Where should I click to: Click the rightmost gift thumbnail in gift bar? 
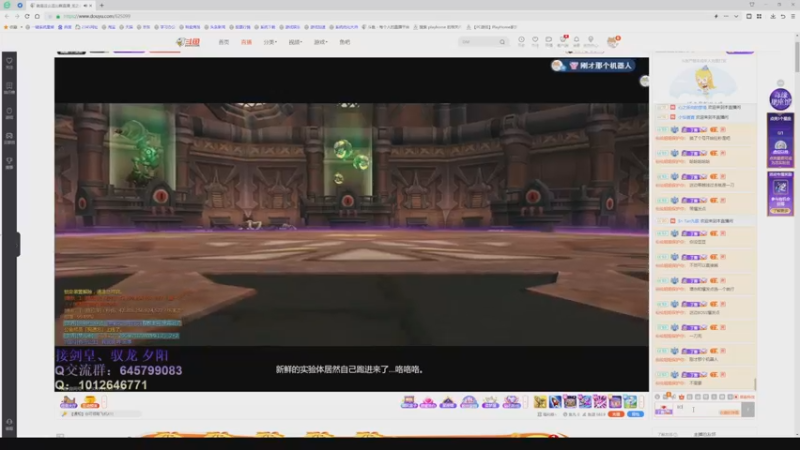[x=630, y=402]
